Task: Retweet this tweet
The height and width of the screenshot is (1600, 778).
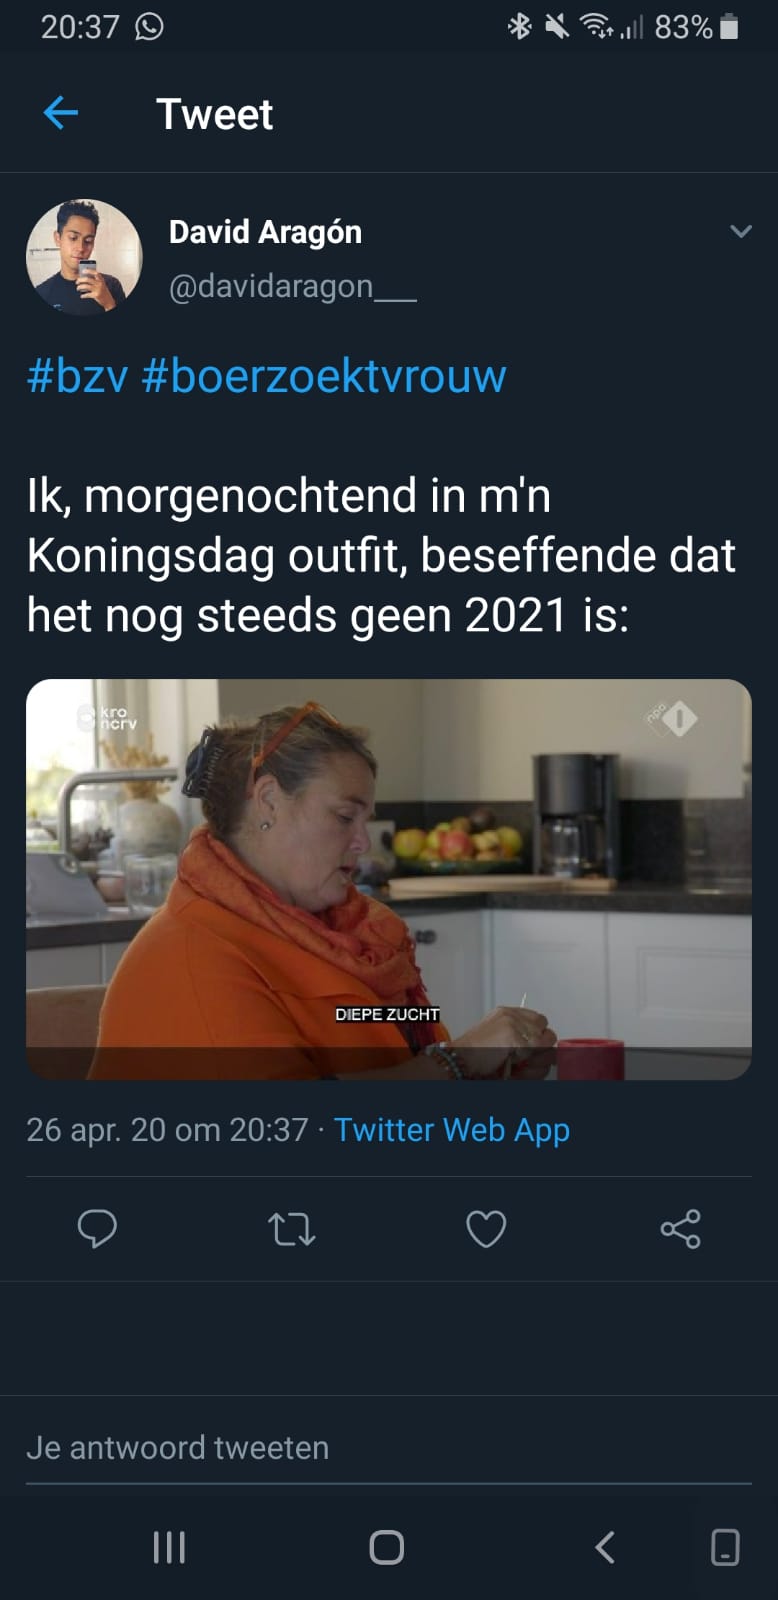Action: point(292,1228)
